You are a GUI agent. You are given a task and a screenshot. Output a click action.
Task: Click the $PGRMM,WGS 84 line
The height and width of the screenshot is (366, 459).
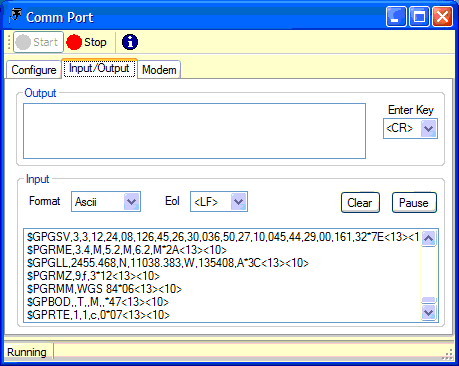click(104, 289)
